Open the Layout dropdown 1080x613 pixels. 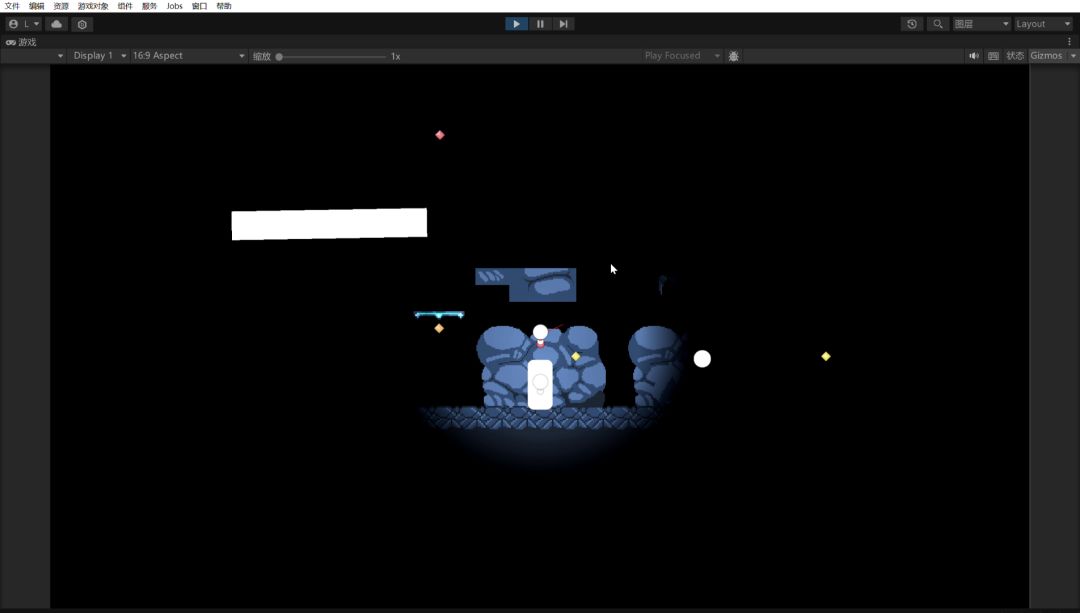coord(1043,24)
